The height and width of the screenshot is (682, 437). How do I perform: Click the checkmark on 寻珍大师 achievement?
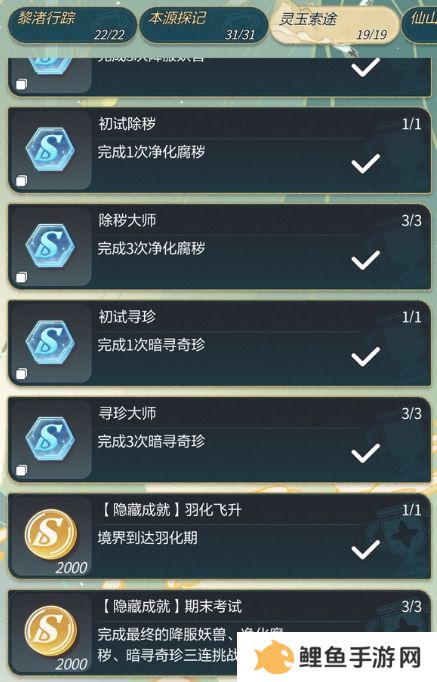(365, 453)
